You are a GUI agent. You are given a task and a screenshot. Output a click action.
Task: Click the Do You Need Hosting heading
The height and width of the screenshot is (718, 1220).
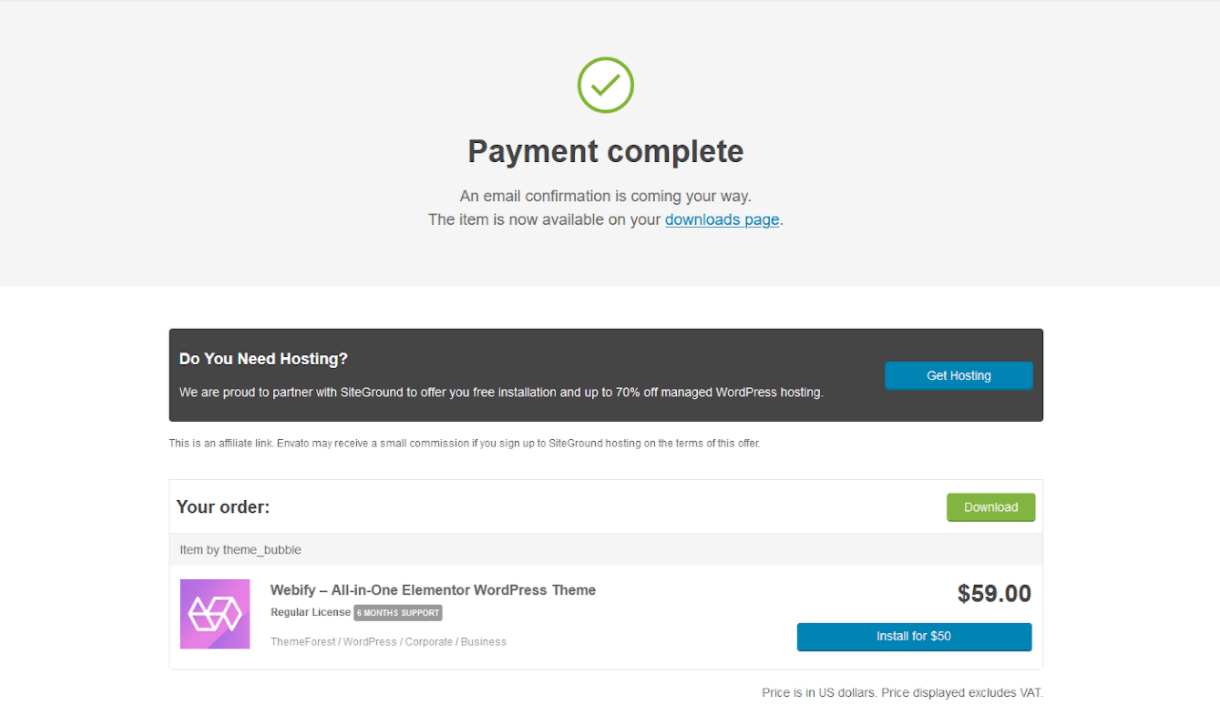[x=263, y=359]
